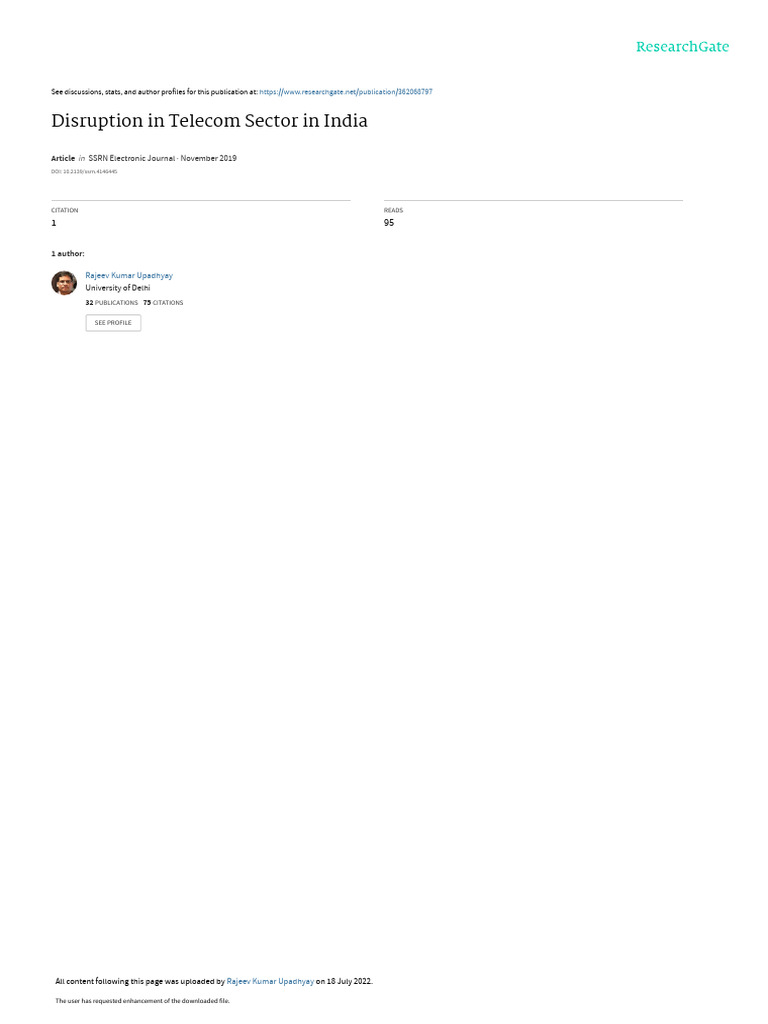The width and height of the screenshot is (768, 1024).
Task: Select the 32 PUBLICATIONS stat
Action: click(112, 303)
